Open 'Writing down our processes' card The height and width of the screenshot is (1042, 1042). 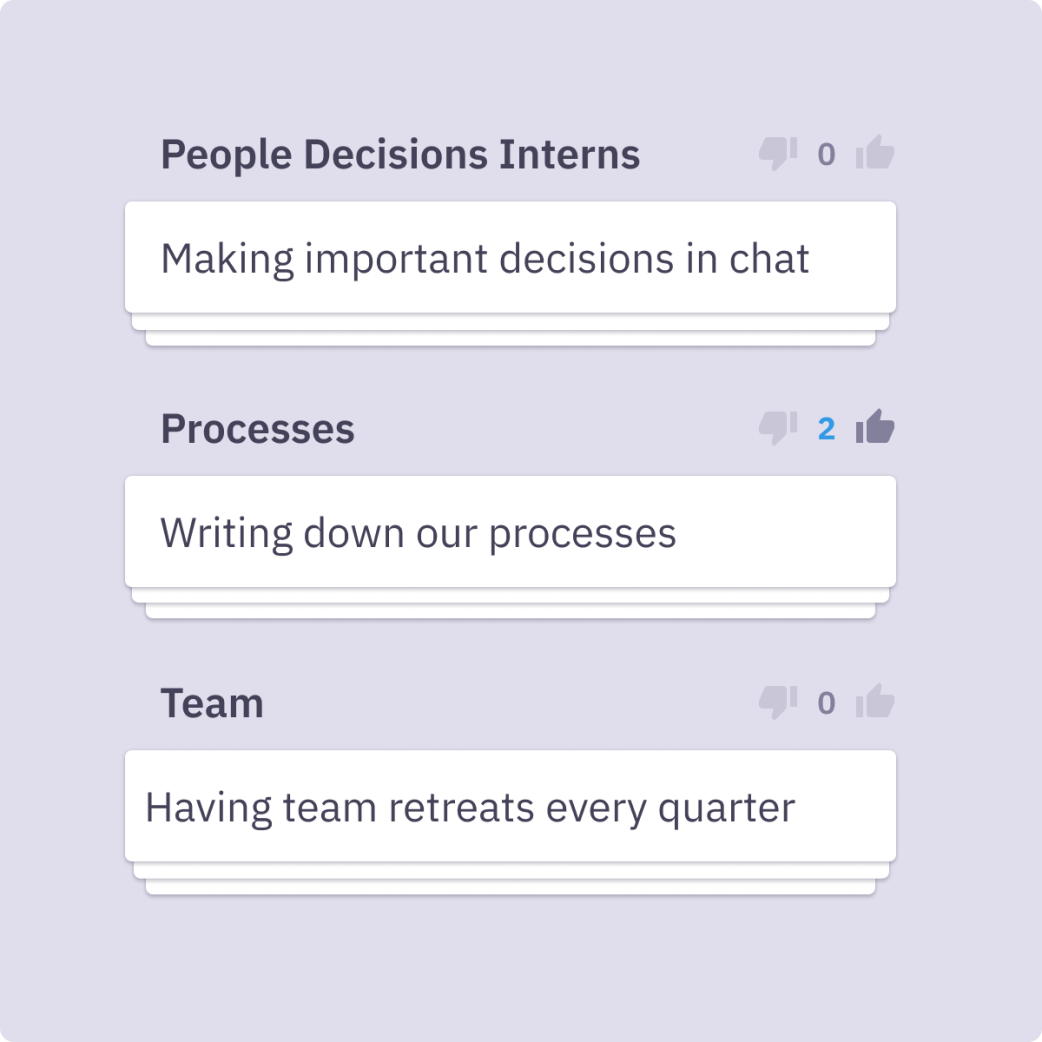tap(510, 532)
